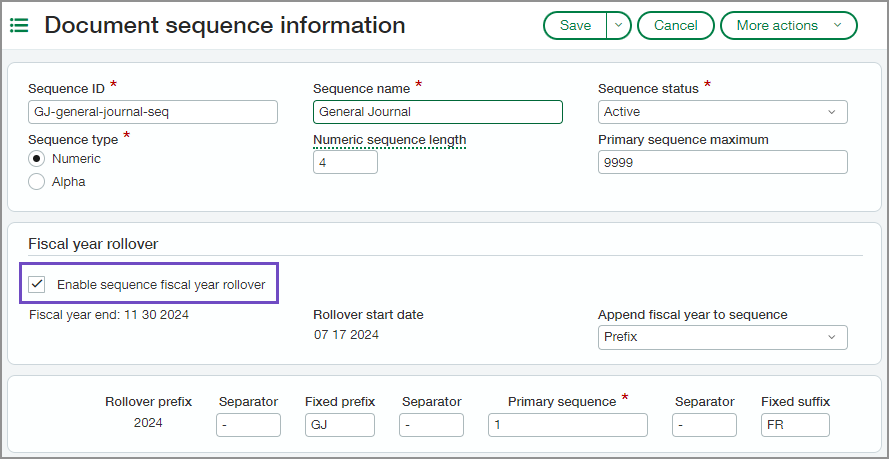Open Append fiscal year to sequence dropdown
Screen dimensions: 889x459
click(x=722, y=337)
